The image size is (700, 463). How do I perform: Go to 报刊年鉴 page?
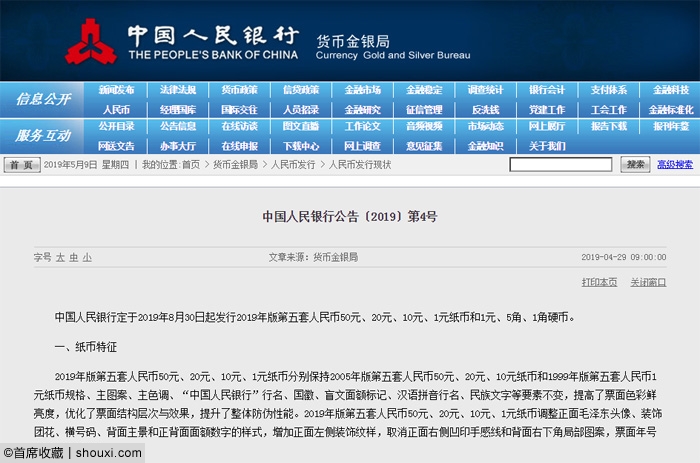pos(671,126)
